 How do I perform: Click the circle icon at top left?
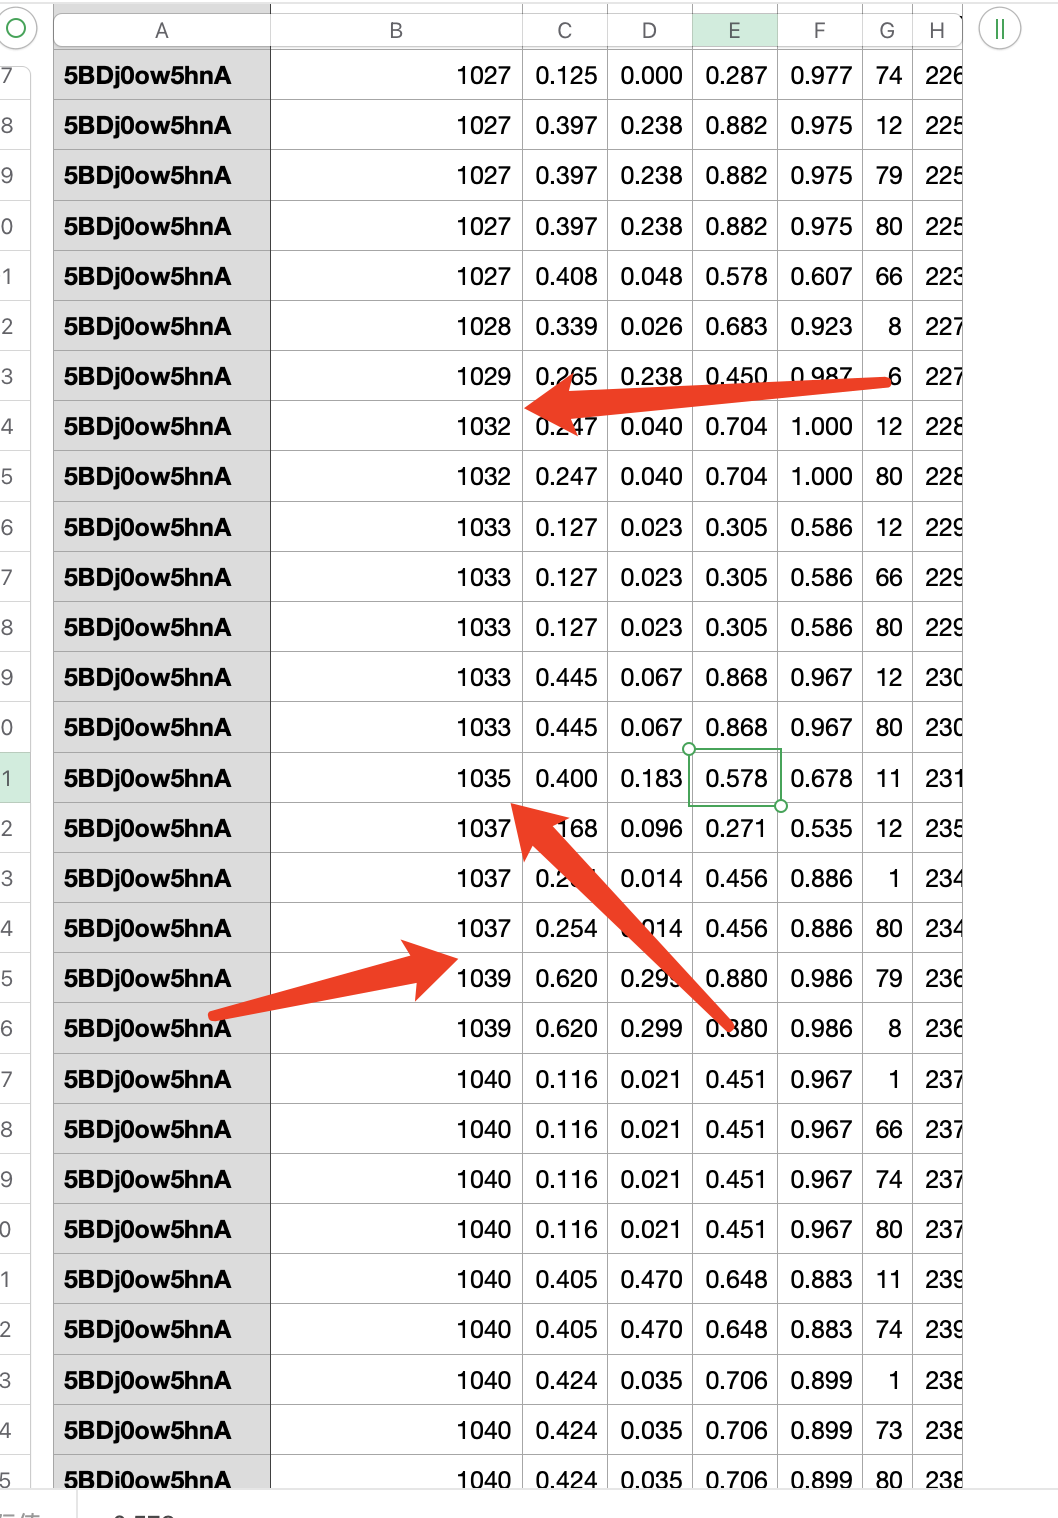[x=16, y=29]
